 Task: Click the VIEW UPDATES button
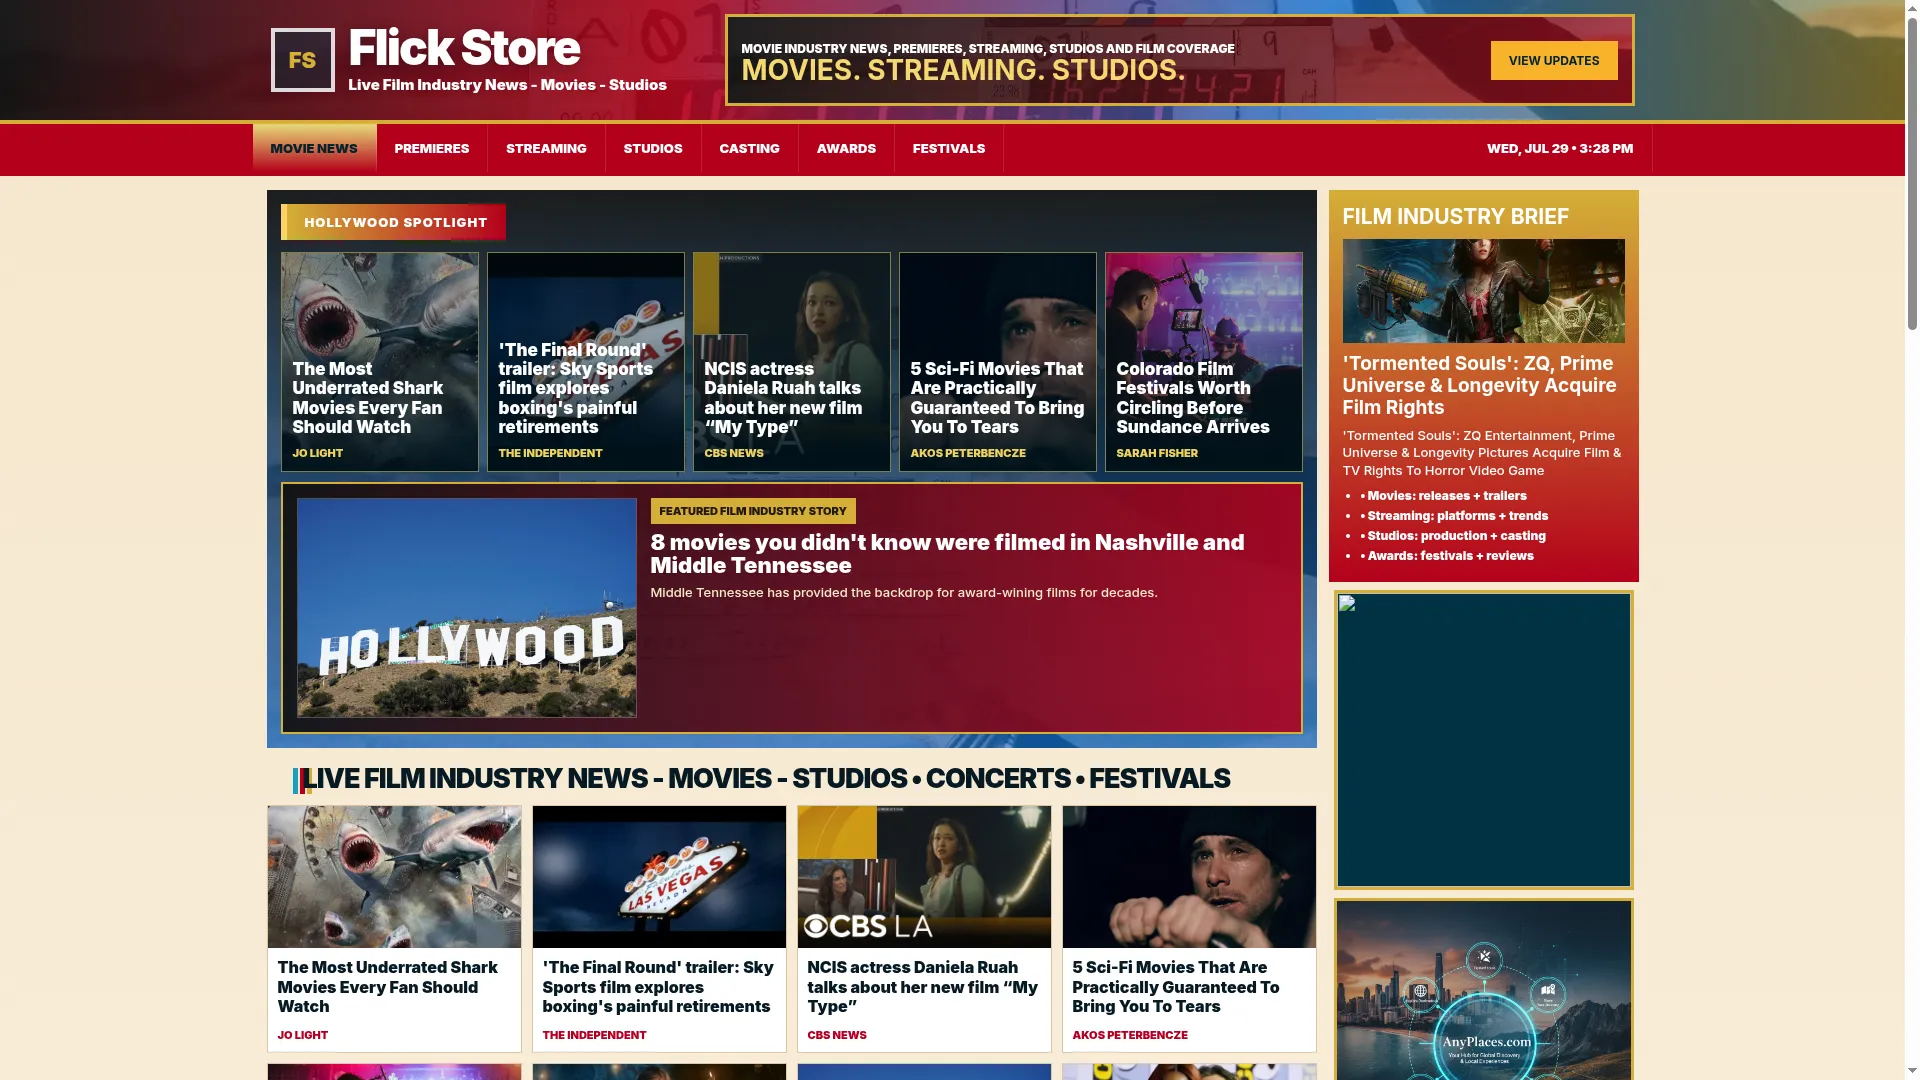click(1554, 61)
